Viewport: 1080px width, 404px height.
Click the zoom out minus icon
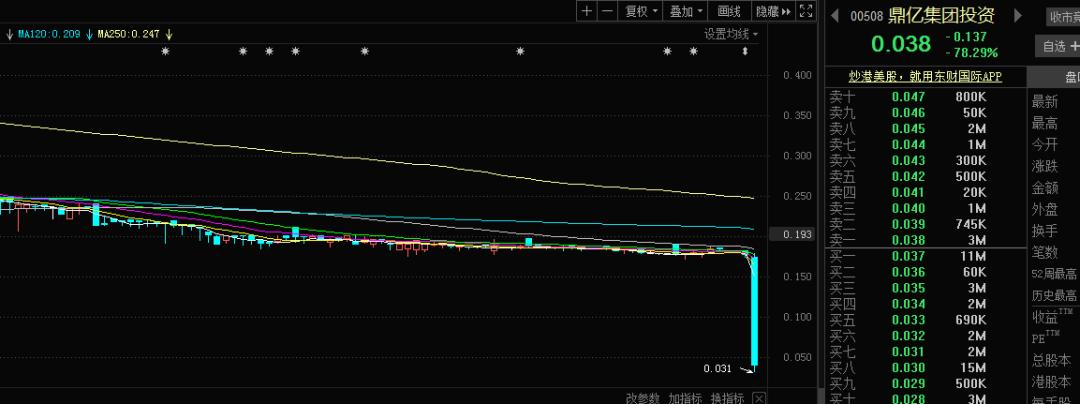click(607, 11)
